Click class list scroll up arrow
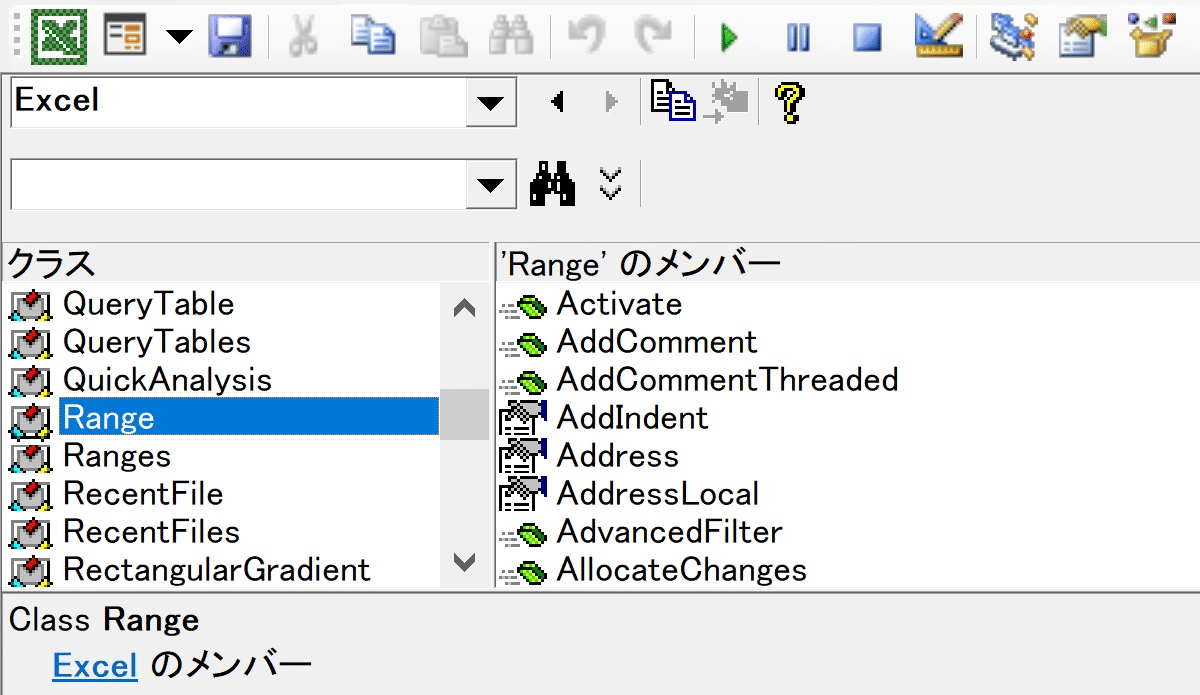 click(465, 308)
